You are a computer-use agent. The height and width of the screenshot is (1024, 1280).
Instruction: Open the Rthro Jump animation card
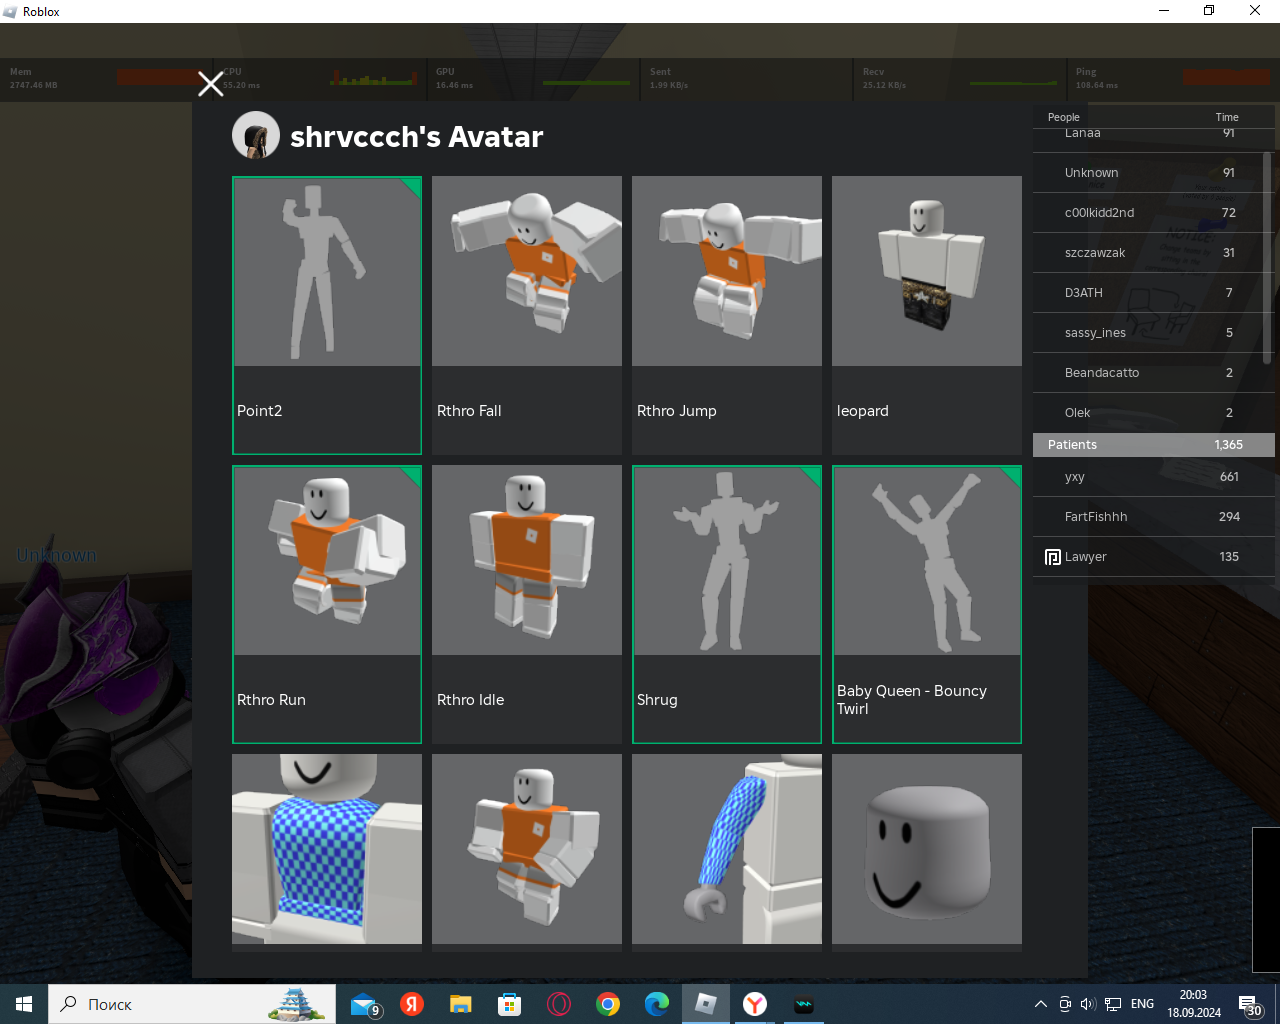(727, 315)
